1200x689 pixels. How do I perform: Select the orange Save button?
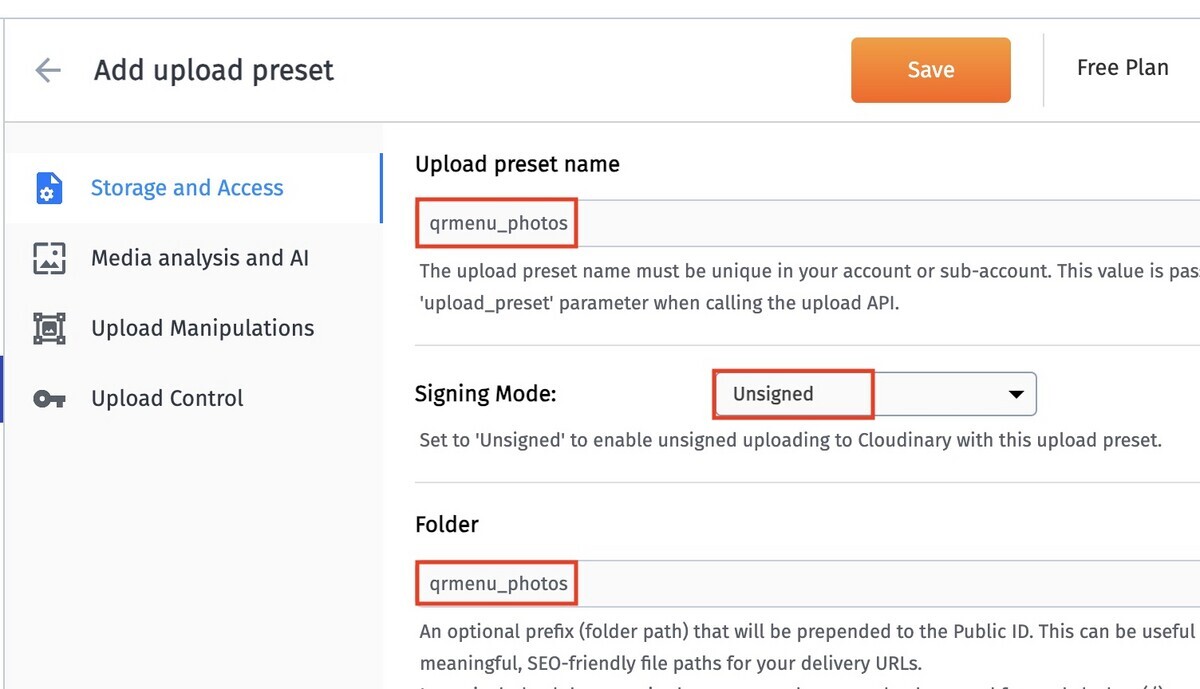tap(930, 69)
